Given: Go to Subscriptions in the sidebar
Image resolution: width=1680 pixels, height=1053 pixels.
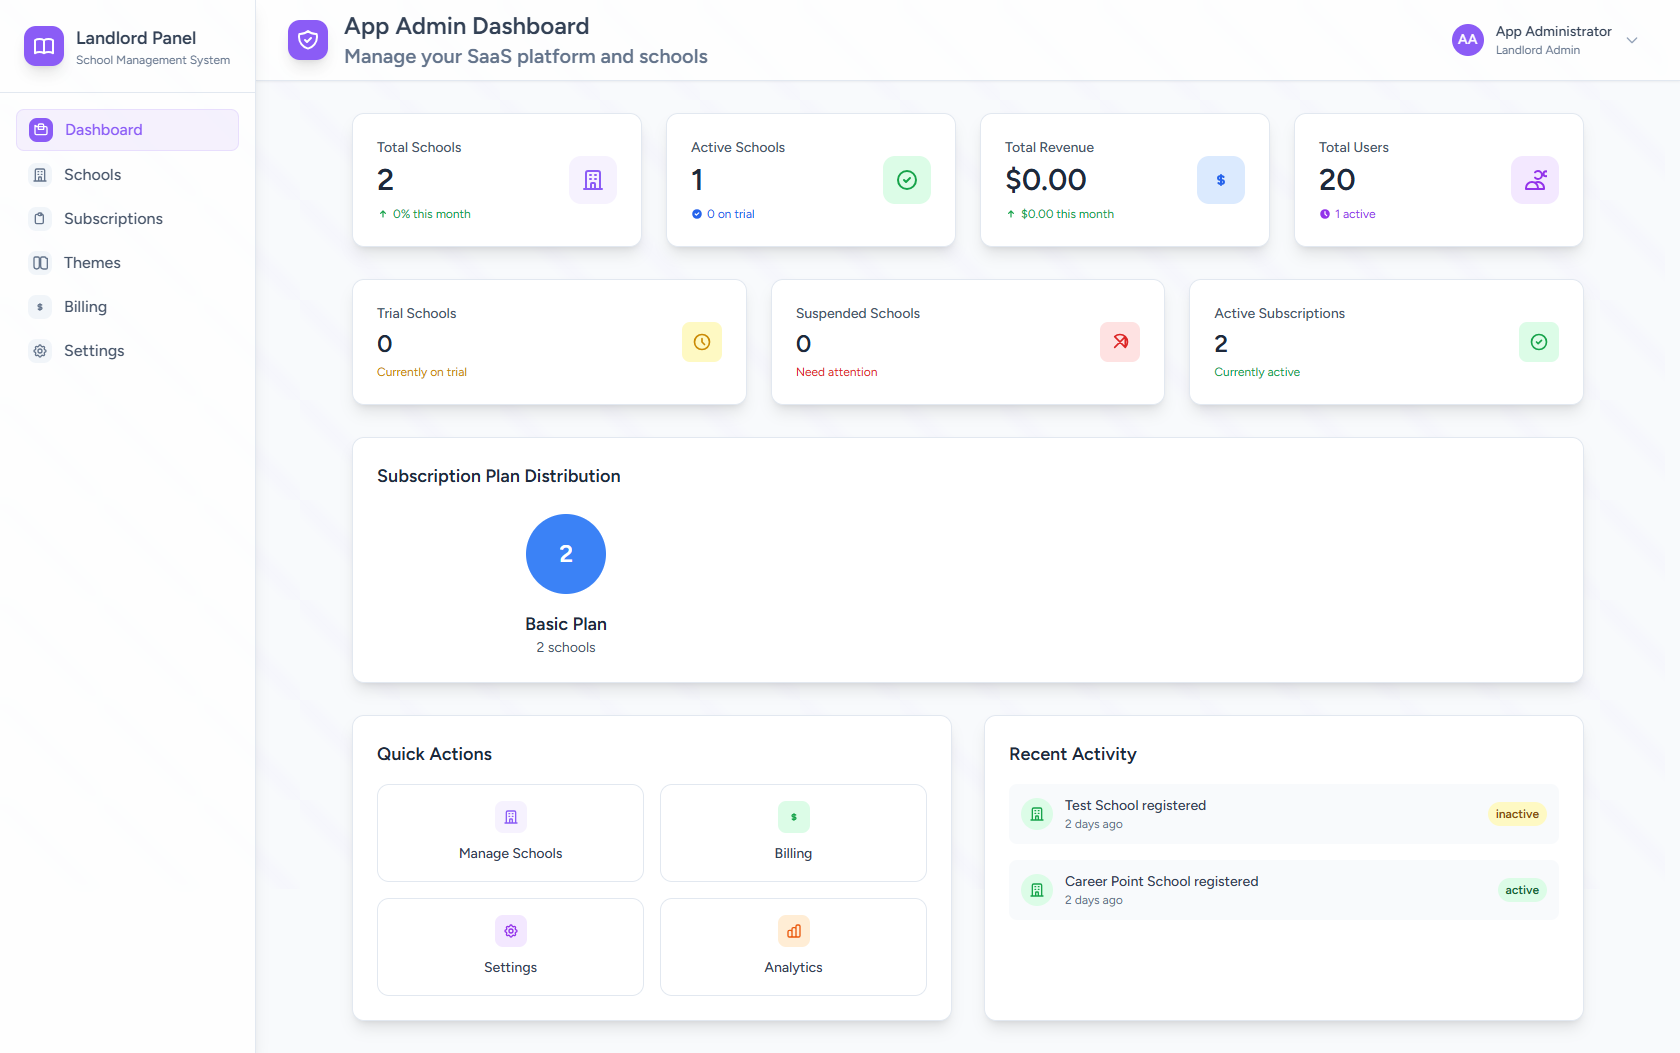Looking at the screenshot, I should (113, 219).
